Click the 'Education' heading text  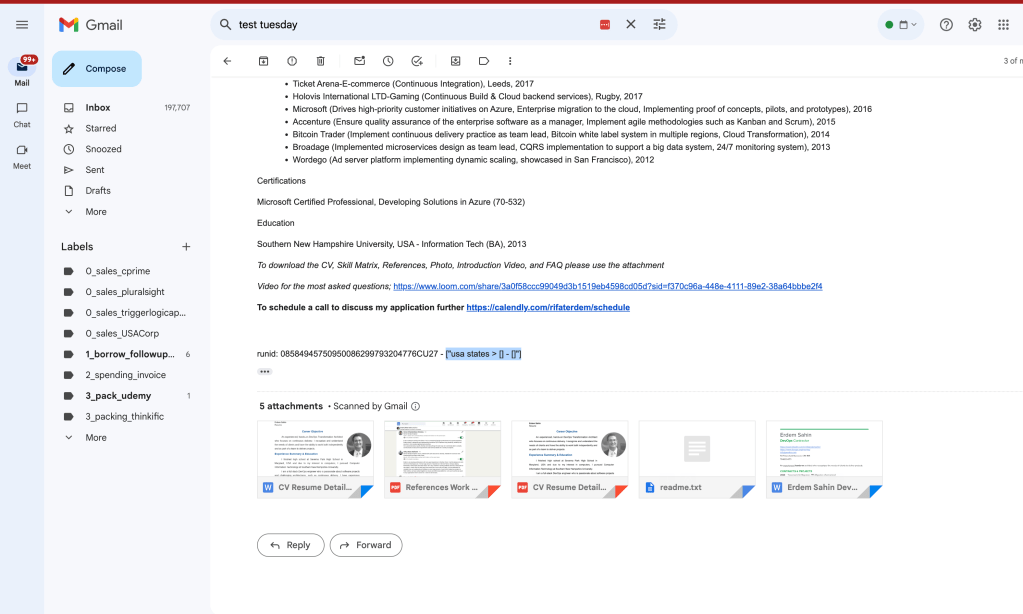click(275, 223)
